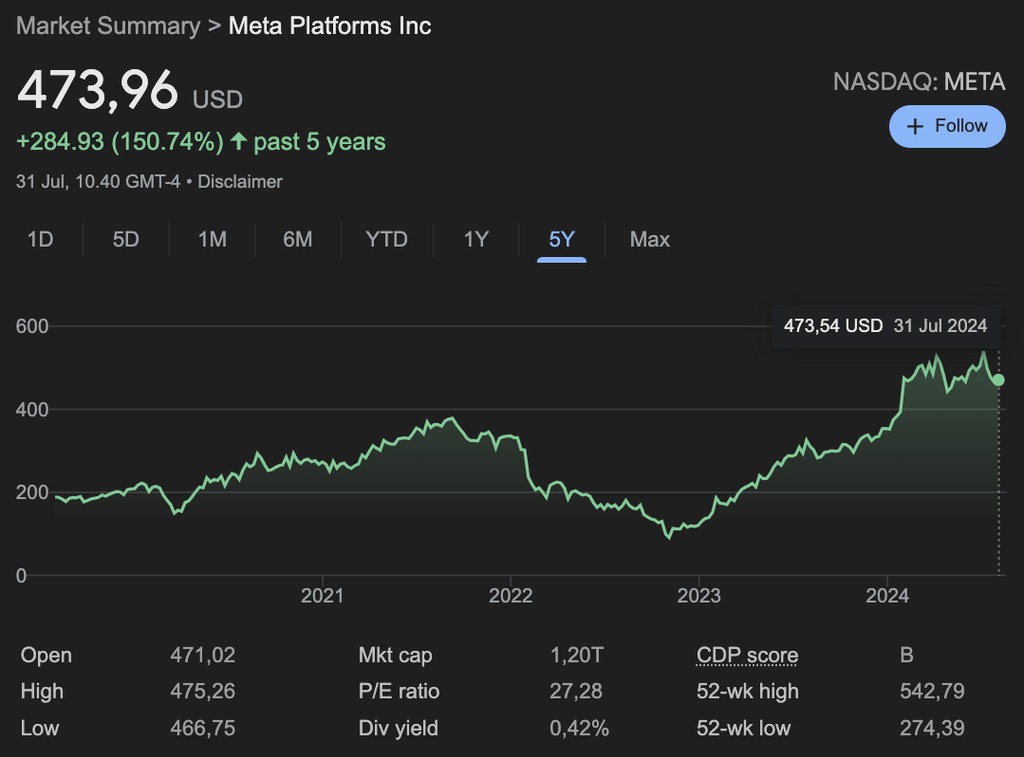Screen dimensions: 1024x757
Task: Select the Max time range tab
Action: point(650,240)
